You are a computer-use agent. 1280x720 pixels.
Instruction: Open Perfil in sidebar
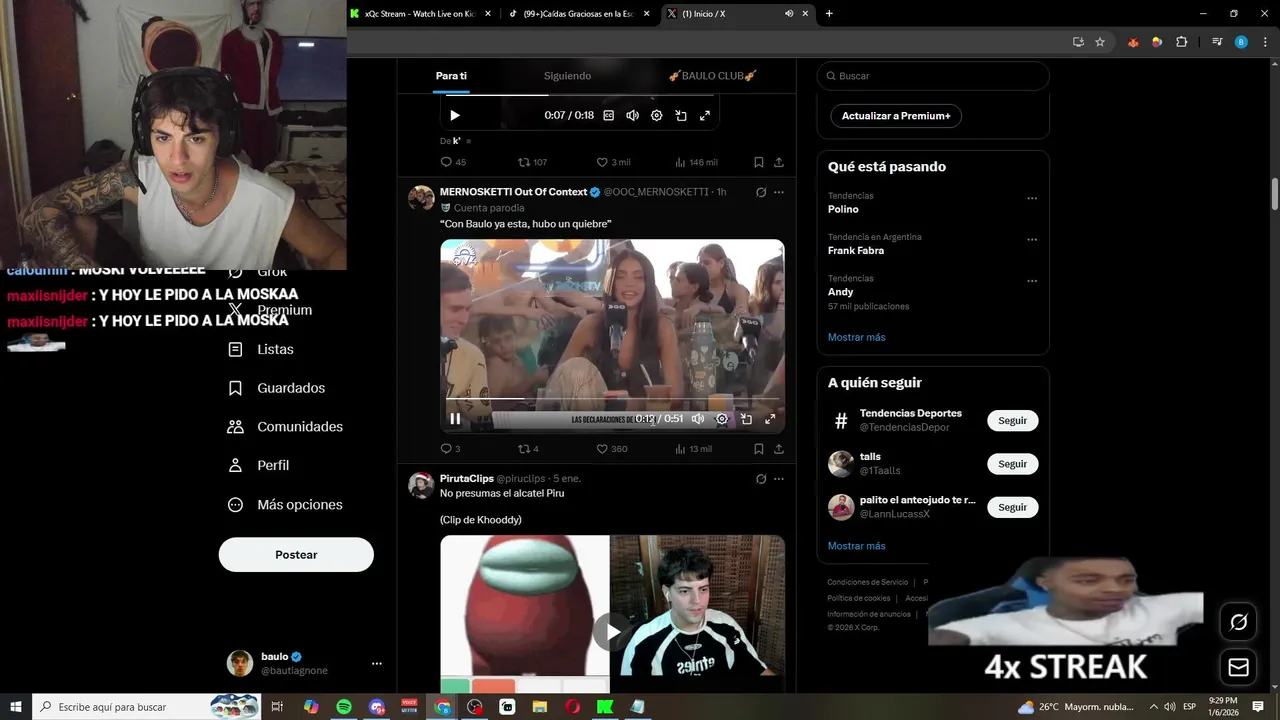tap(259, 465)
